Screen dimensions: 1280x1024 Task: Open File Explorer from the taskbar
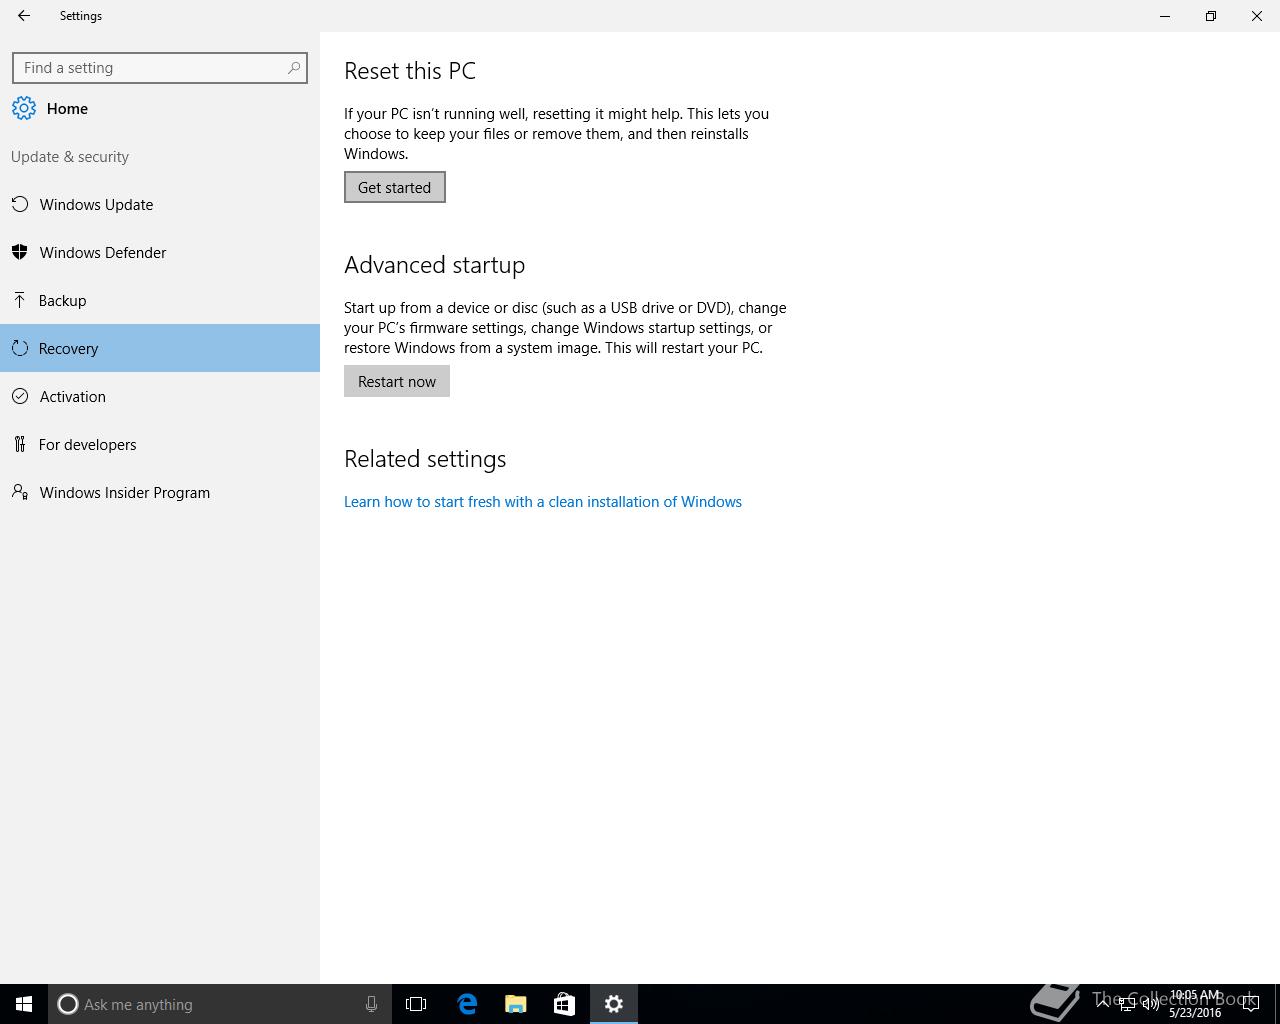(516, 1004)
